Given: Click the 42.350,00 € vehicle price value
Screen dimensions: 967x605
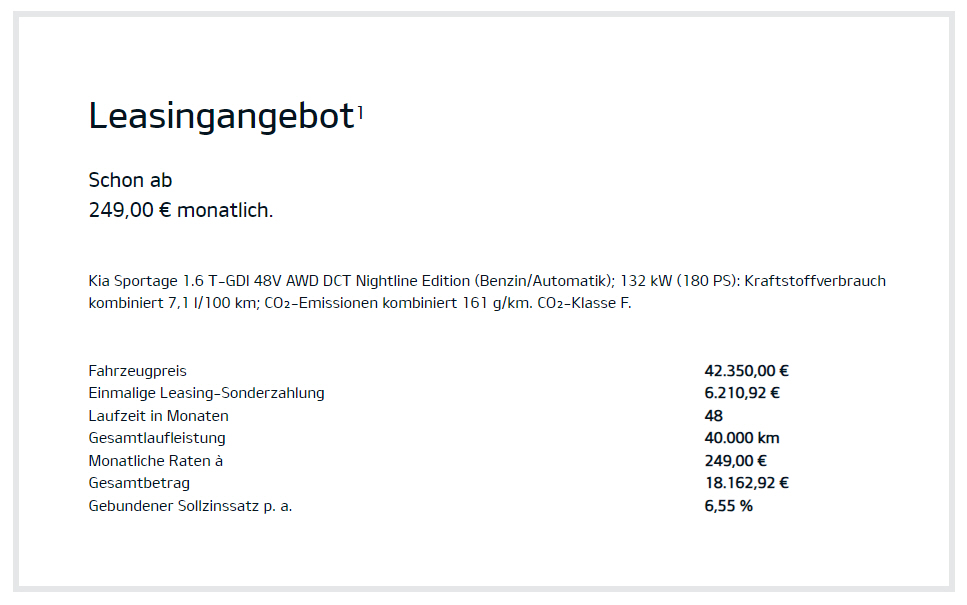Looking at the screenshot, I should (746, 371).
